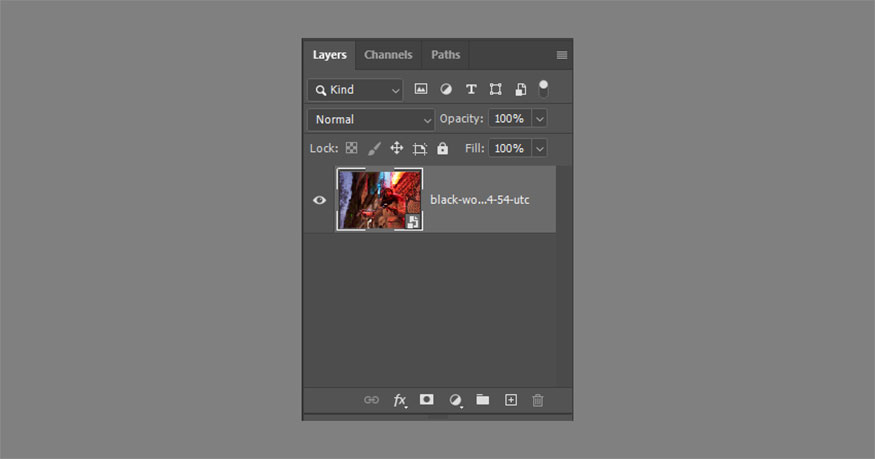Viewport: 875px width, 459px height.
Task: Toggle layer filtering on/off switch
Action: click(x=543, y=89)
